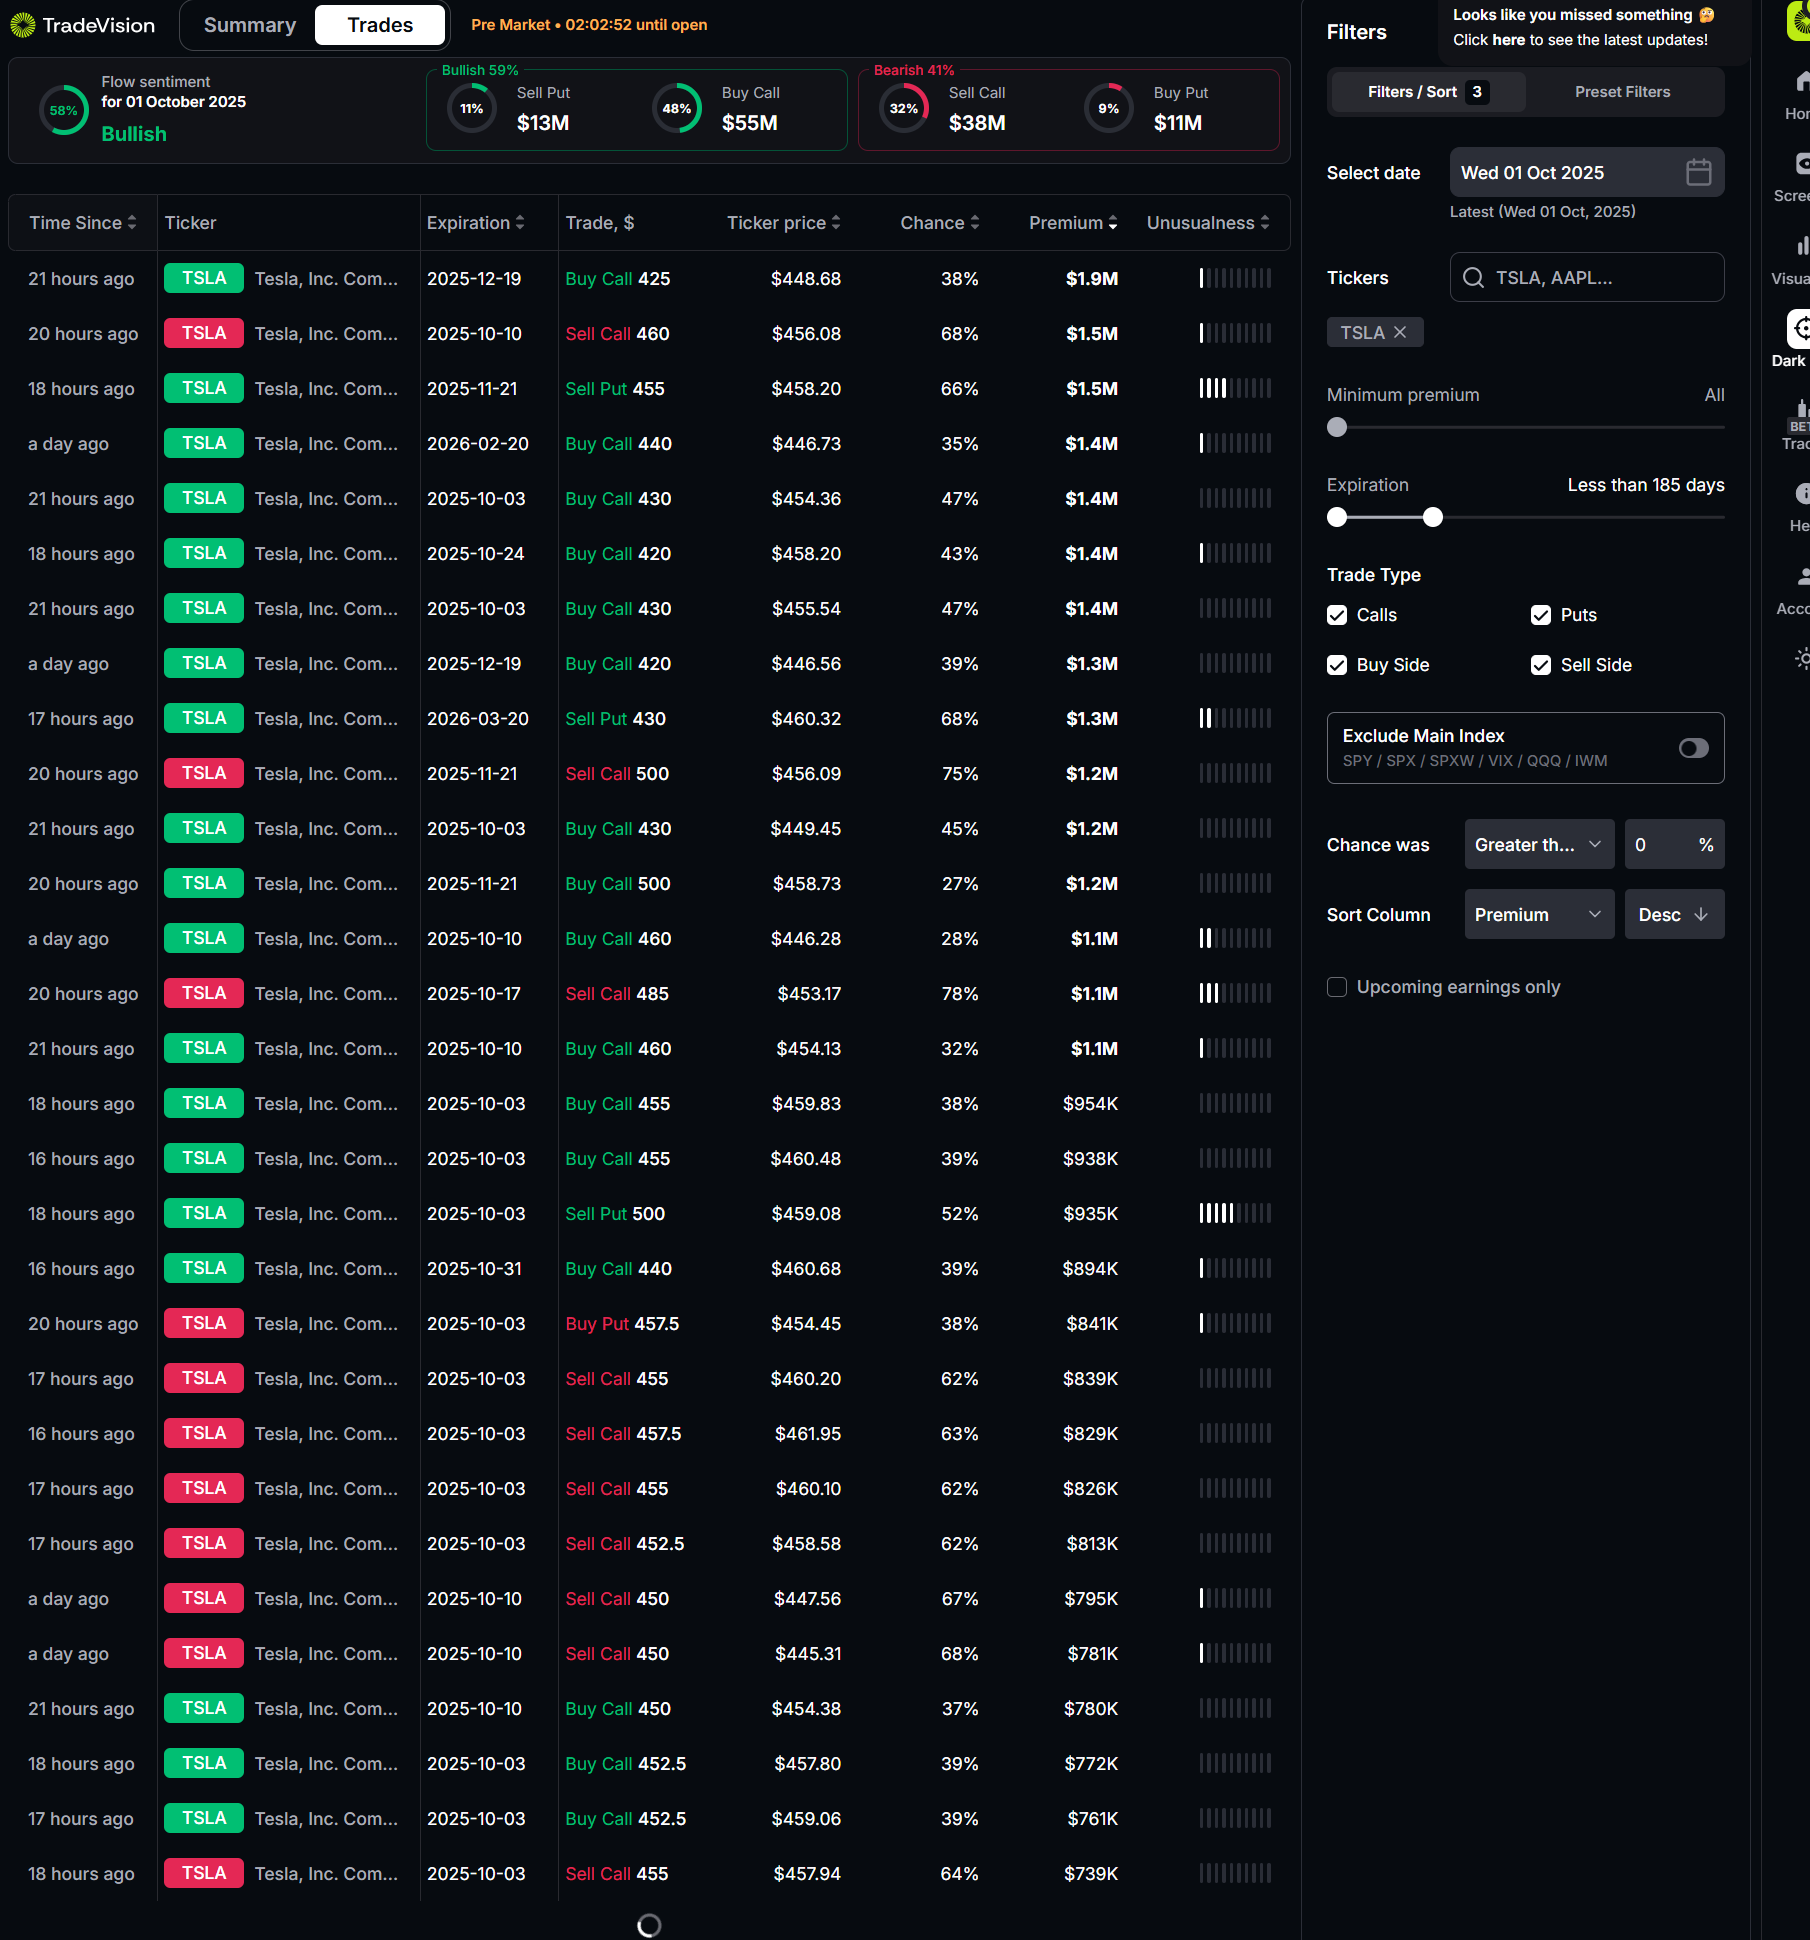Toggle sort direction Desc arrow
The height and width of the screenshot is (1940, 1810).
click(x=1701, y=914)
